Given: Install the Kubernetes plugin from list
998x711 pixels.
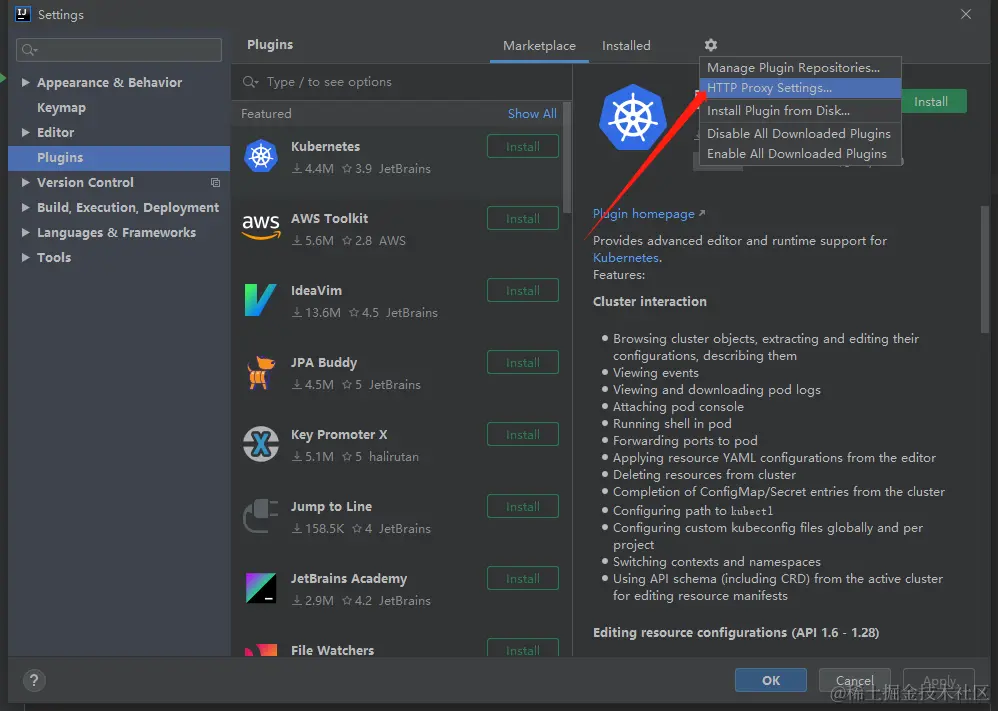Looking at the screenshot, I should [523, 146].
